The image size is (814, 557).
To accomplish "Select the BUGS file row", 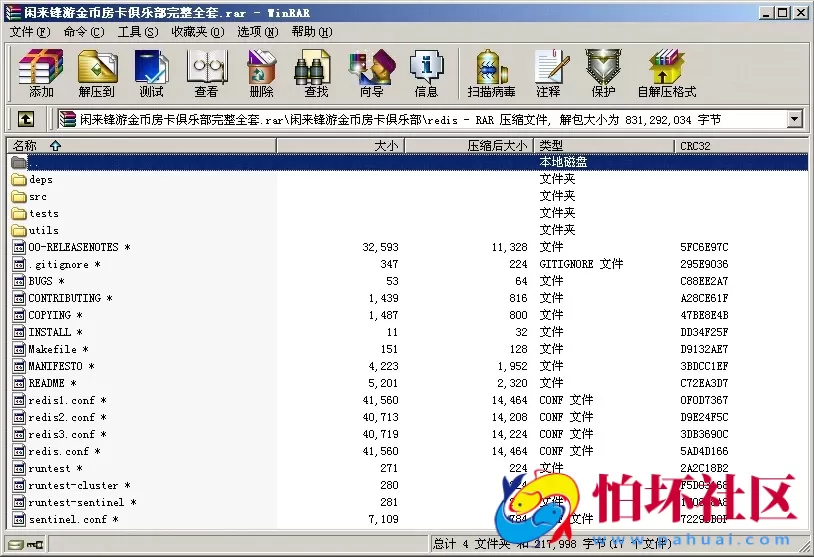I will pos(408,281).
